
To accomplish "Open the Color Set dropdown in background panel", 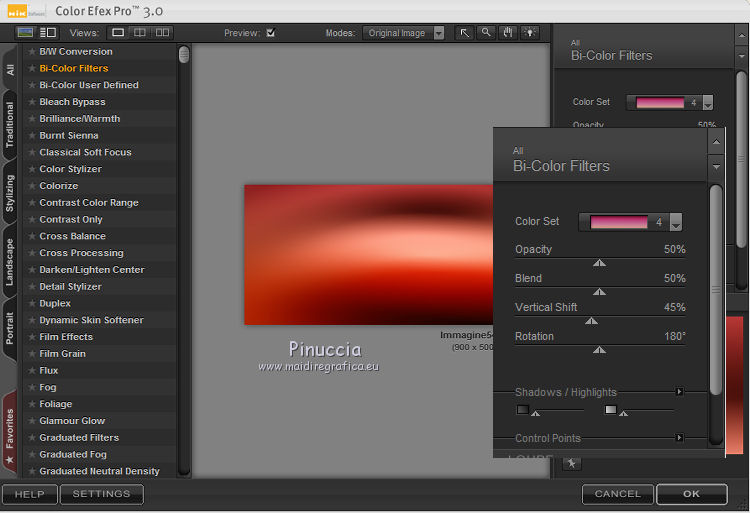I will 707,102.
